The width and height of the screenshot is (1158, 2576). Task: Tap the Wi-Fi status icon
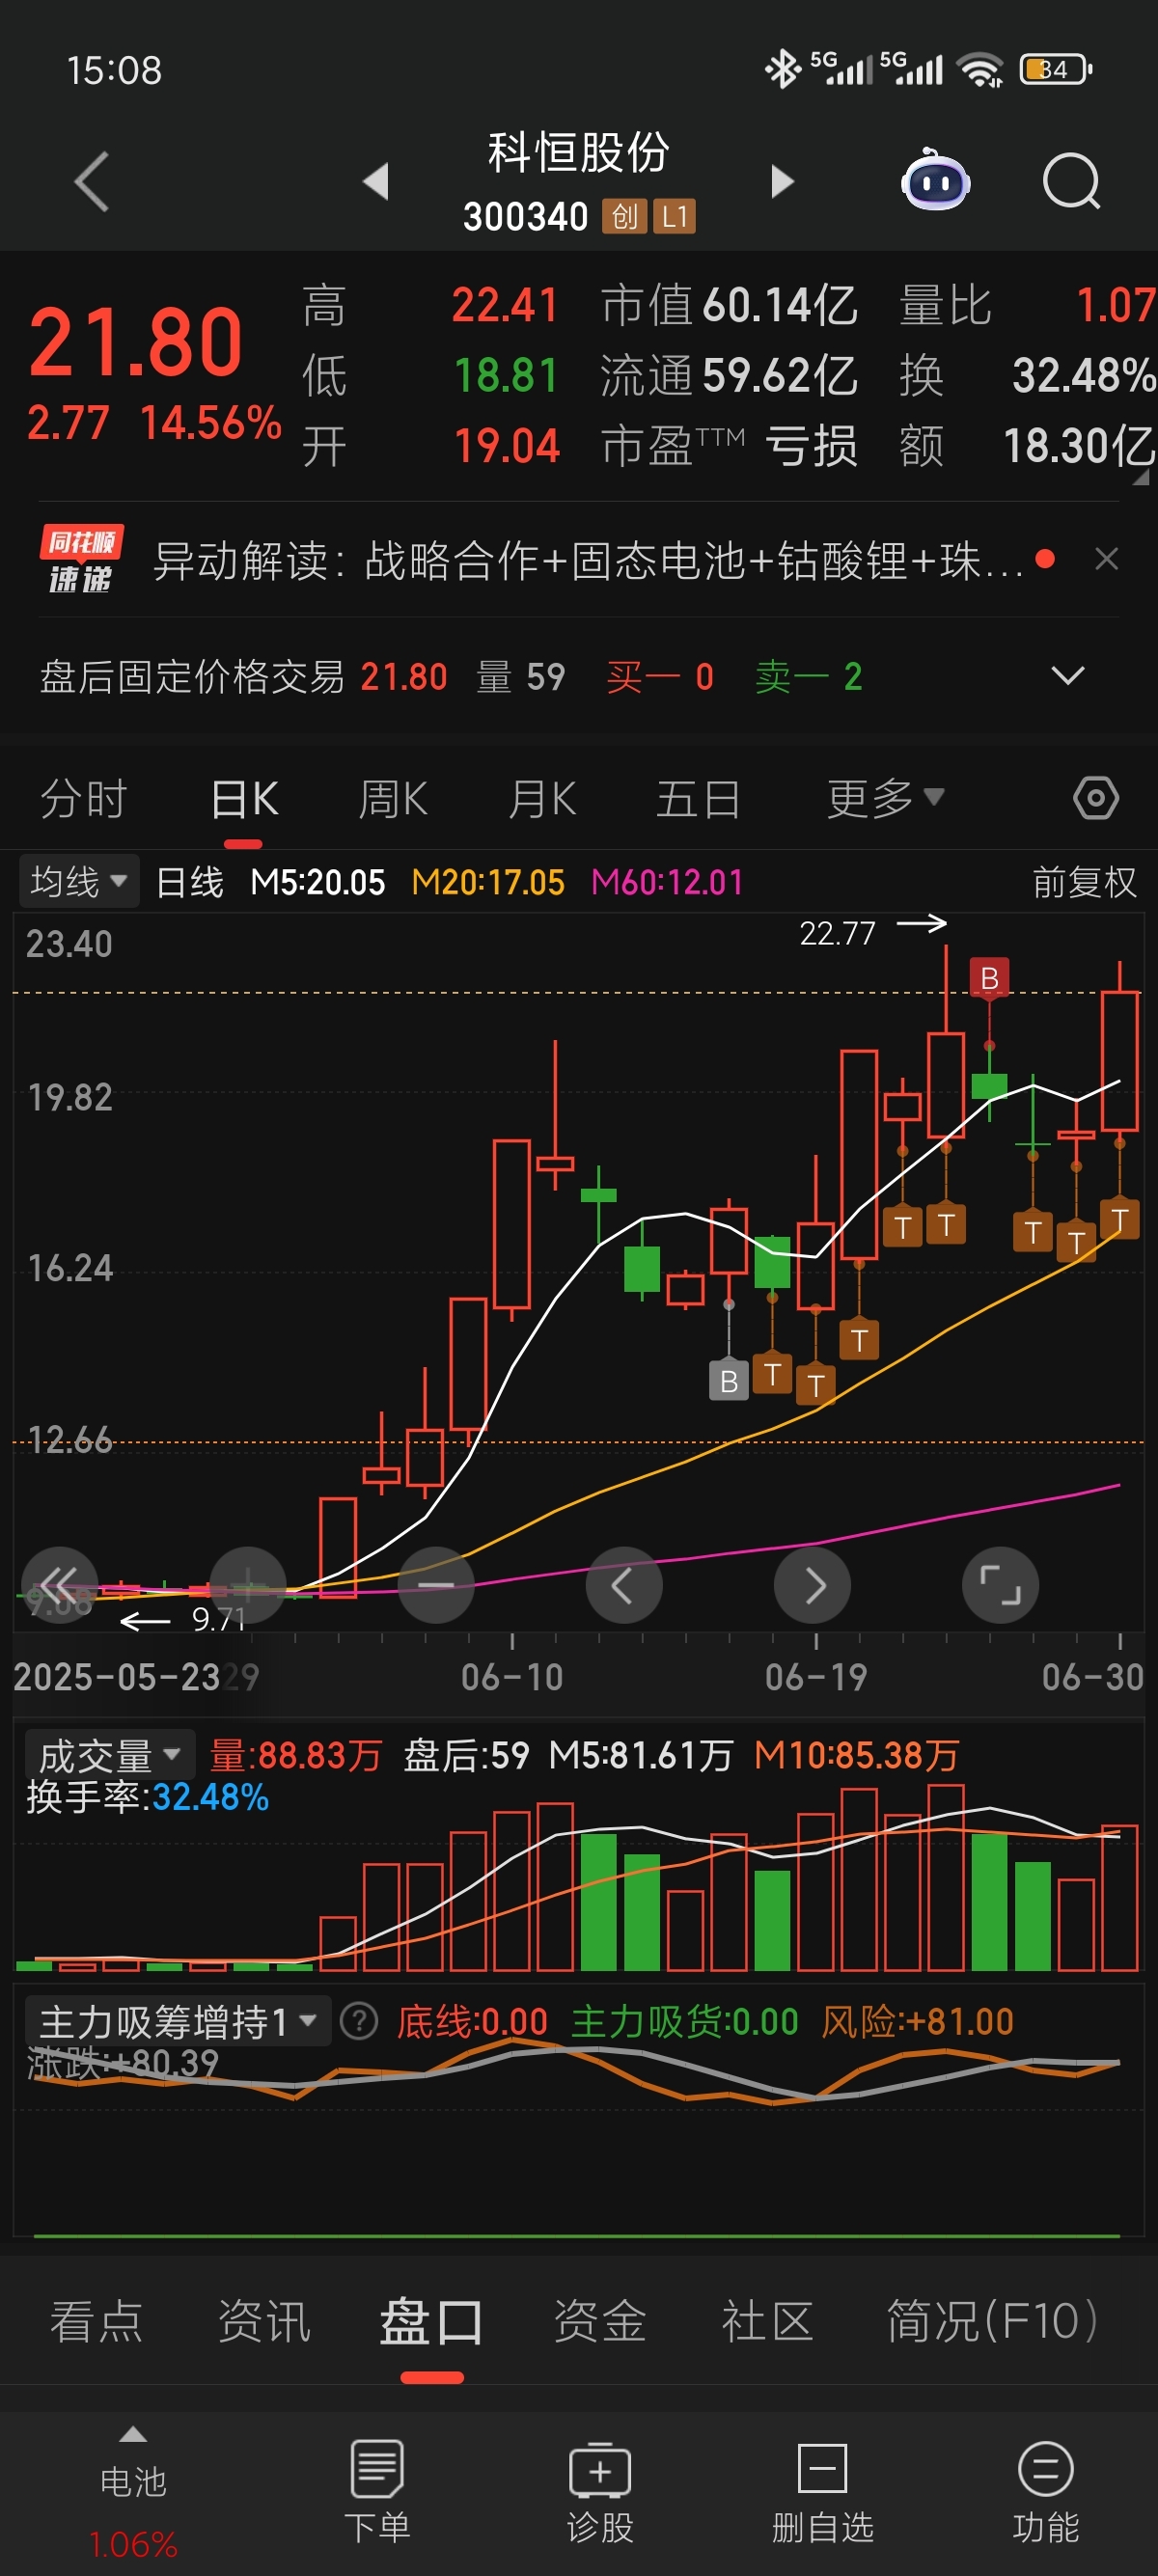(980, 69)
